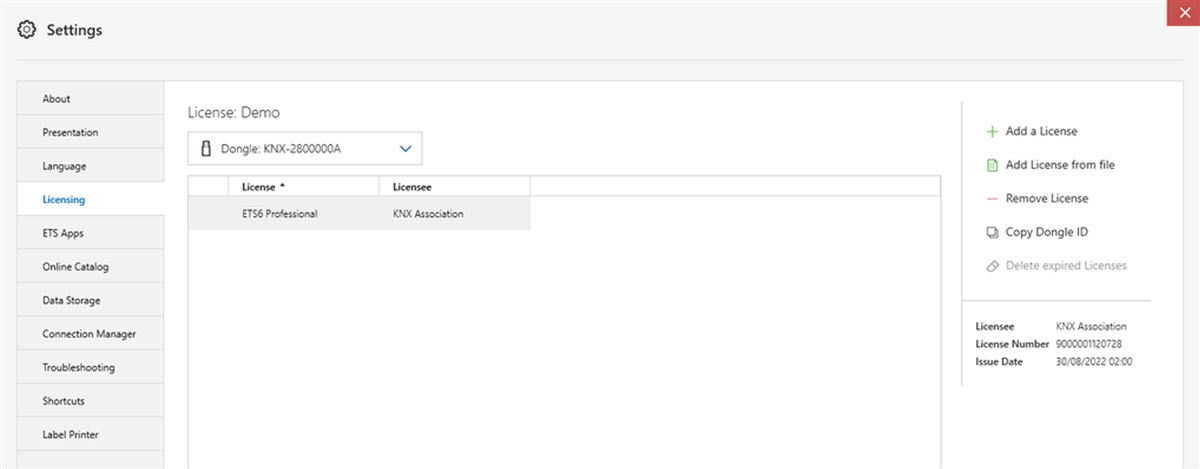Click the Delete expired Licenses label

[x=1066, y=266]
